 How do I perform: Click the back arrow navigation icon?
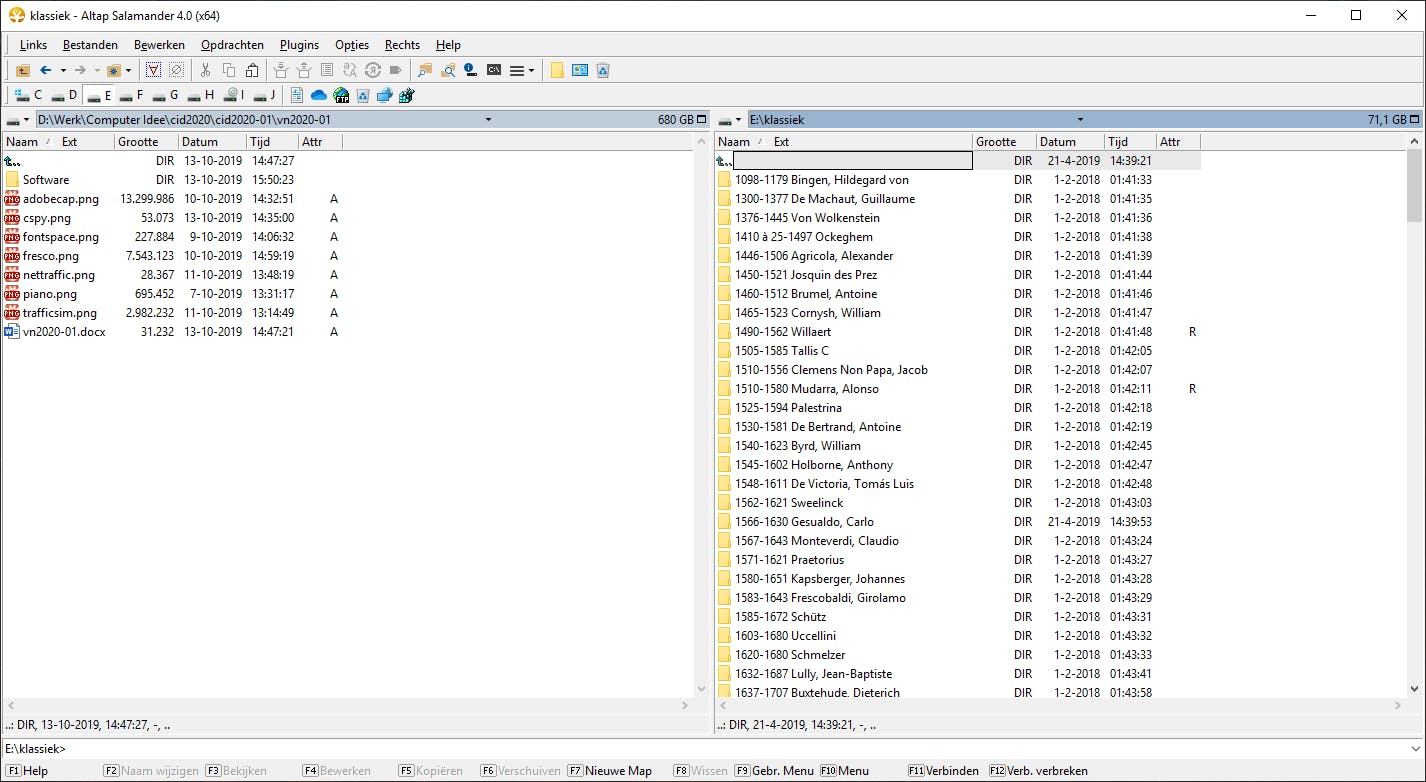coord(45,70)
